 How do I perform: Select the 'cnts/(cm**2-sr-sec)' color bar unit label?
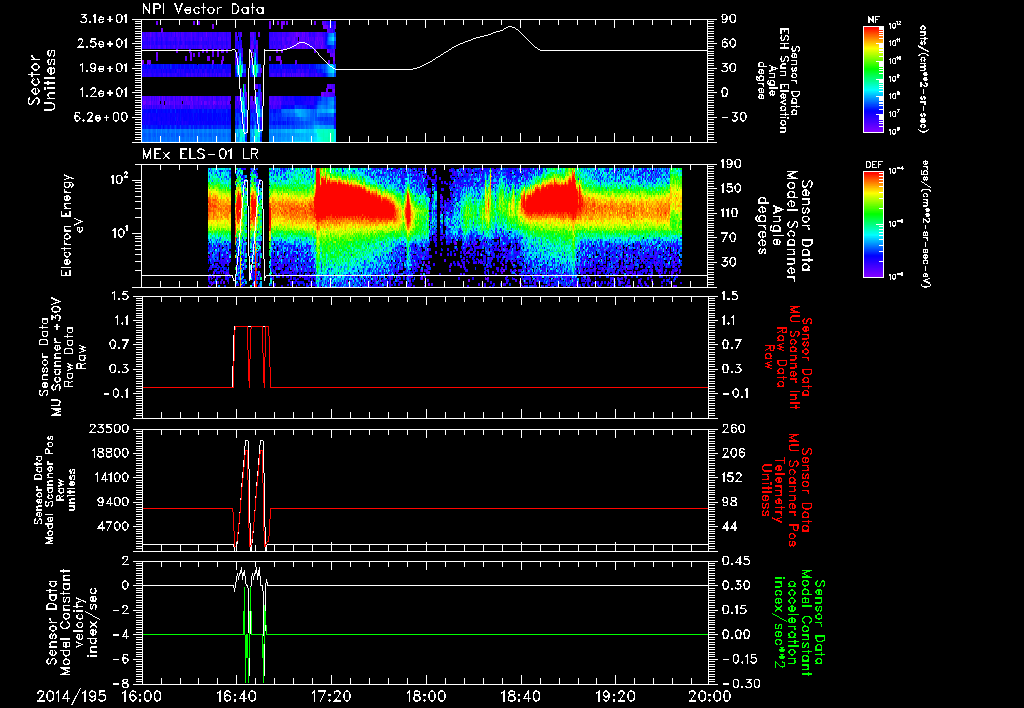click(923, 79)
